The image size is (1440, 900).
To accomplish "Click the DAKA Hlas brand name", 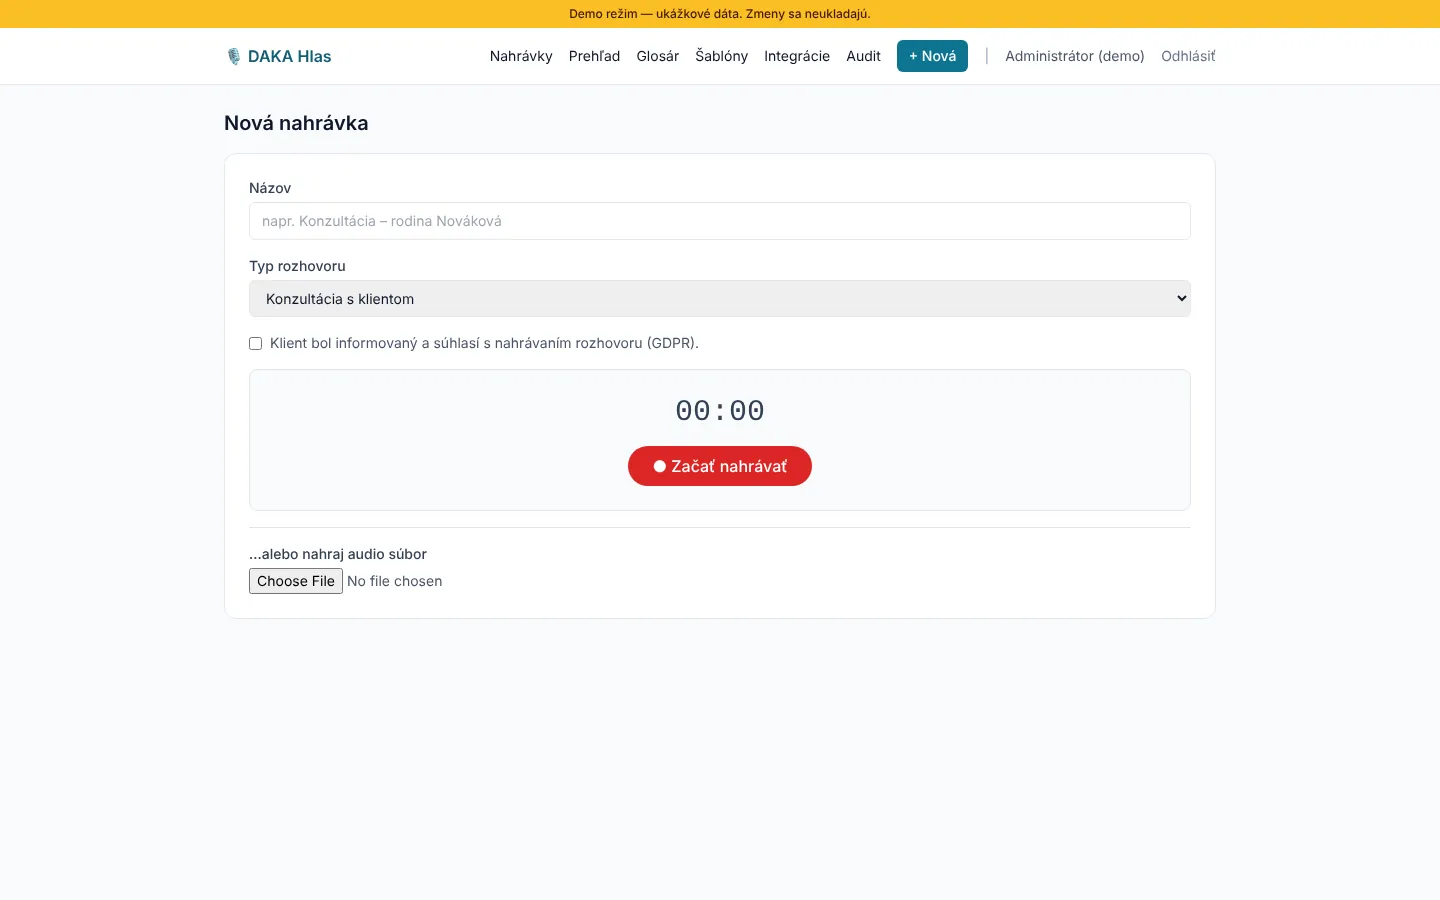I will tap(289, 56).
